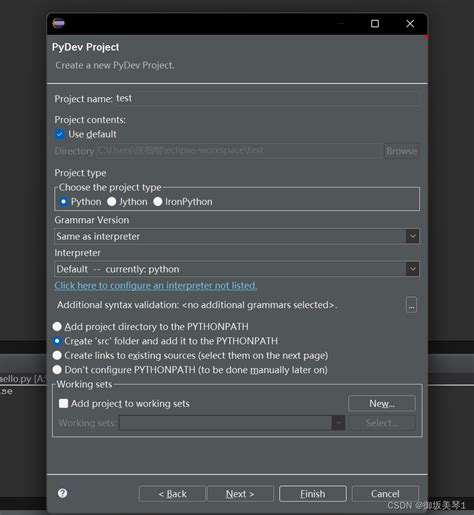Open the help question mark icon

(x=62, y=493)
